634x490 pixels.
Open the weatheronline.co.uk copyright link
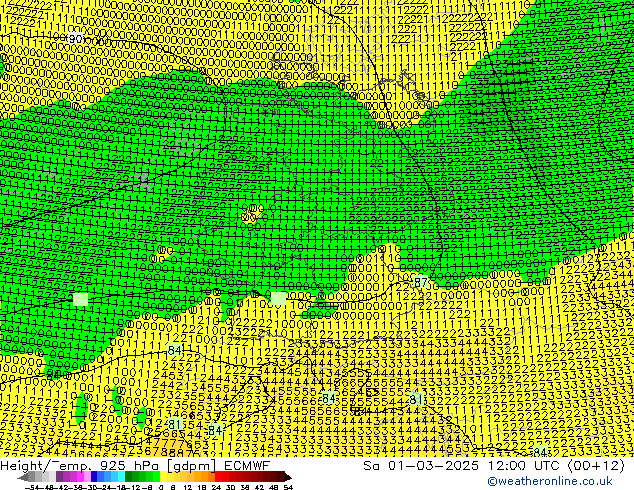coord(550,481)
